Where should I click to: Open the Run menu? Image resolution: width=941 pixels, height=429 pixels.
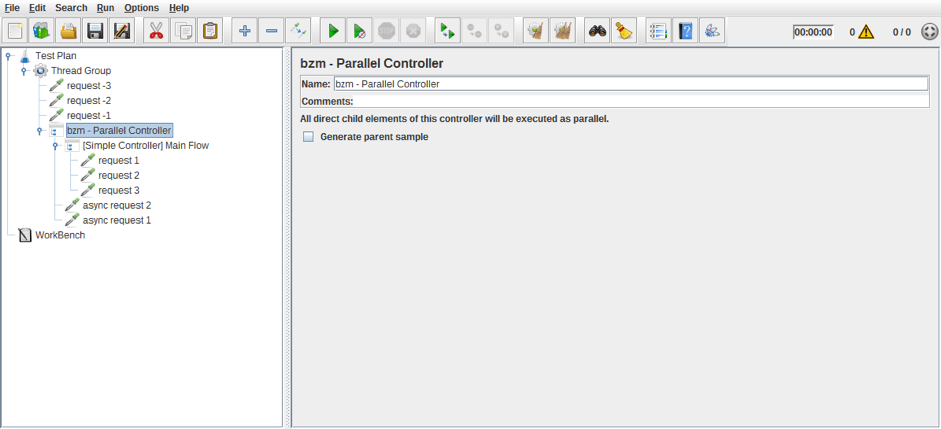[x=106, y=8]
